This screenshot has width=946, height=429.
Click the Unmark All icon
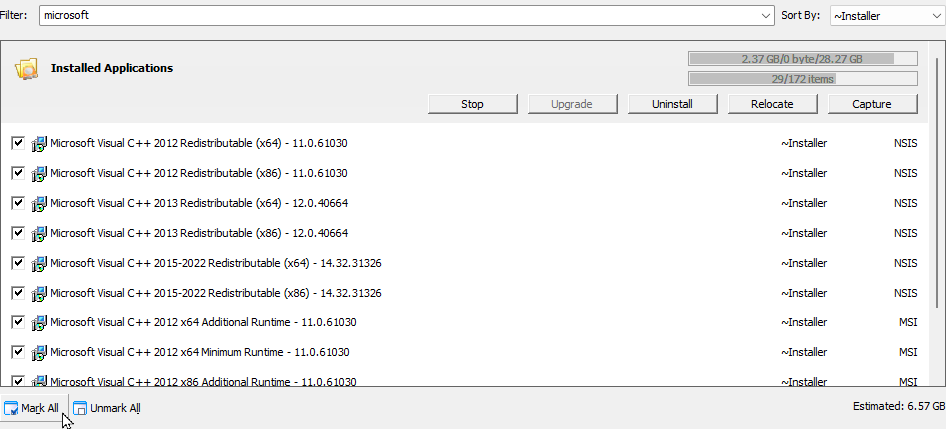[80, 408]
